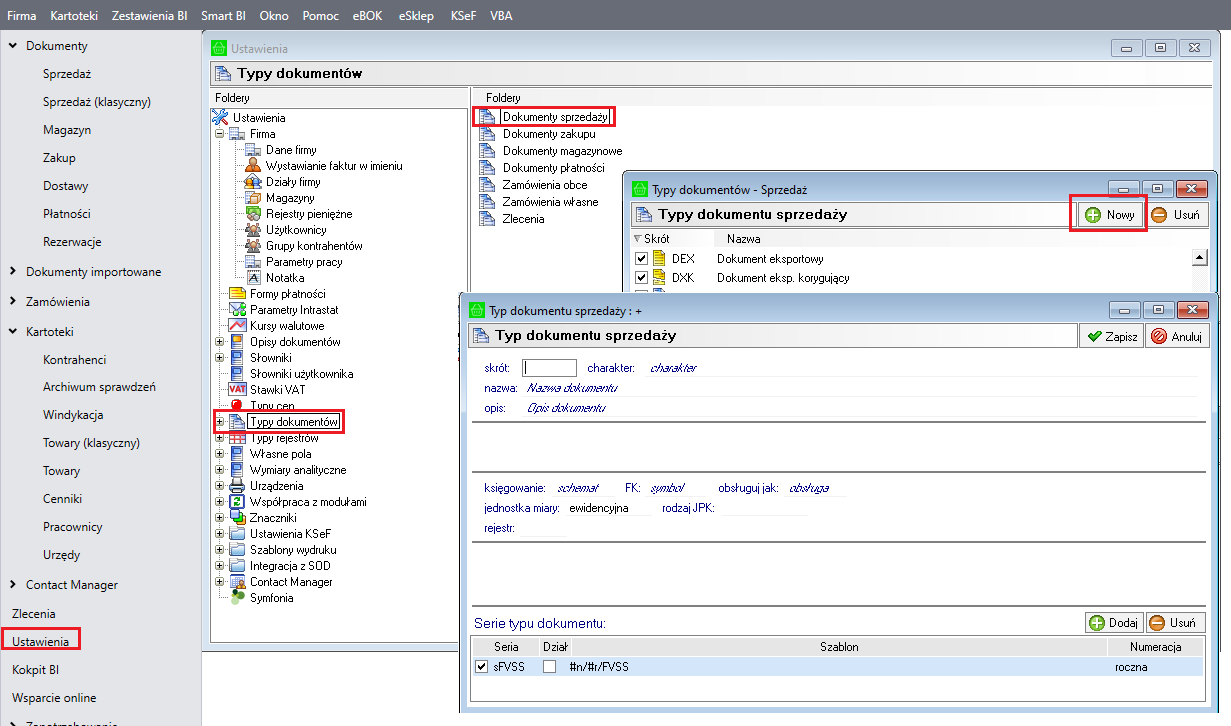Click the Stawki VAT icon

pos(237,390)
